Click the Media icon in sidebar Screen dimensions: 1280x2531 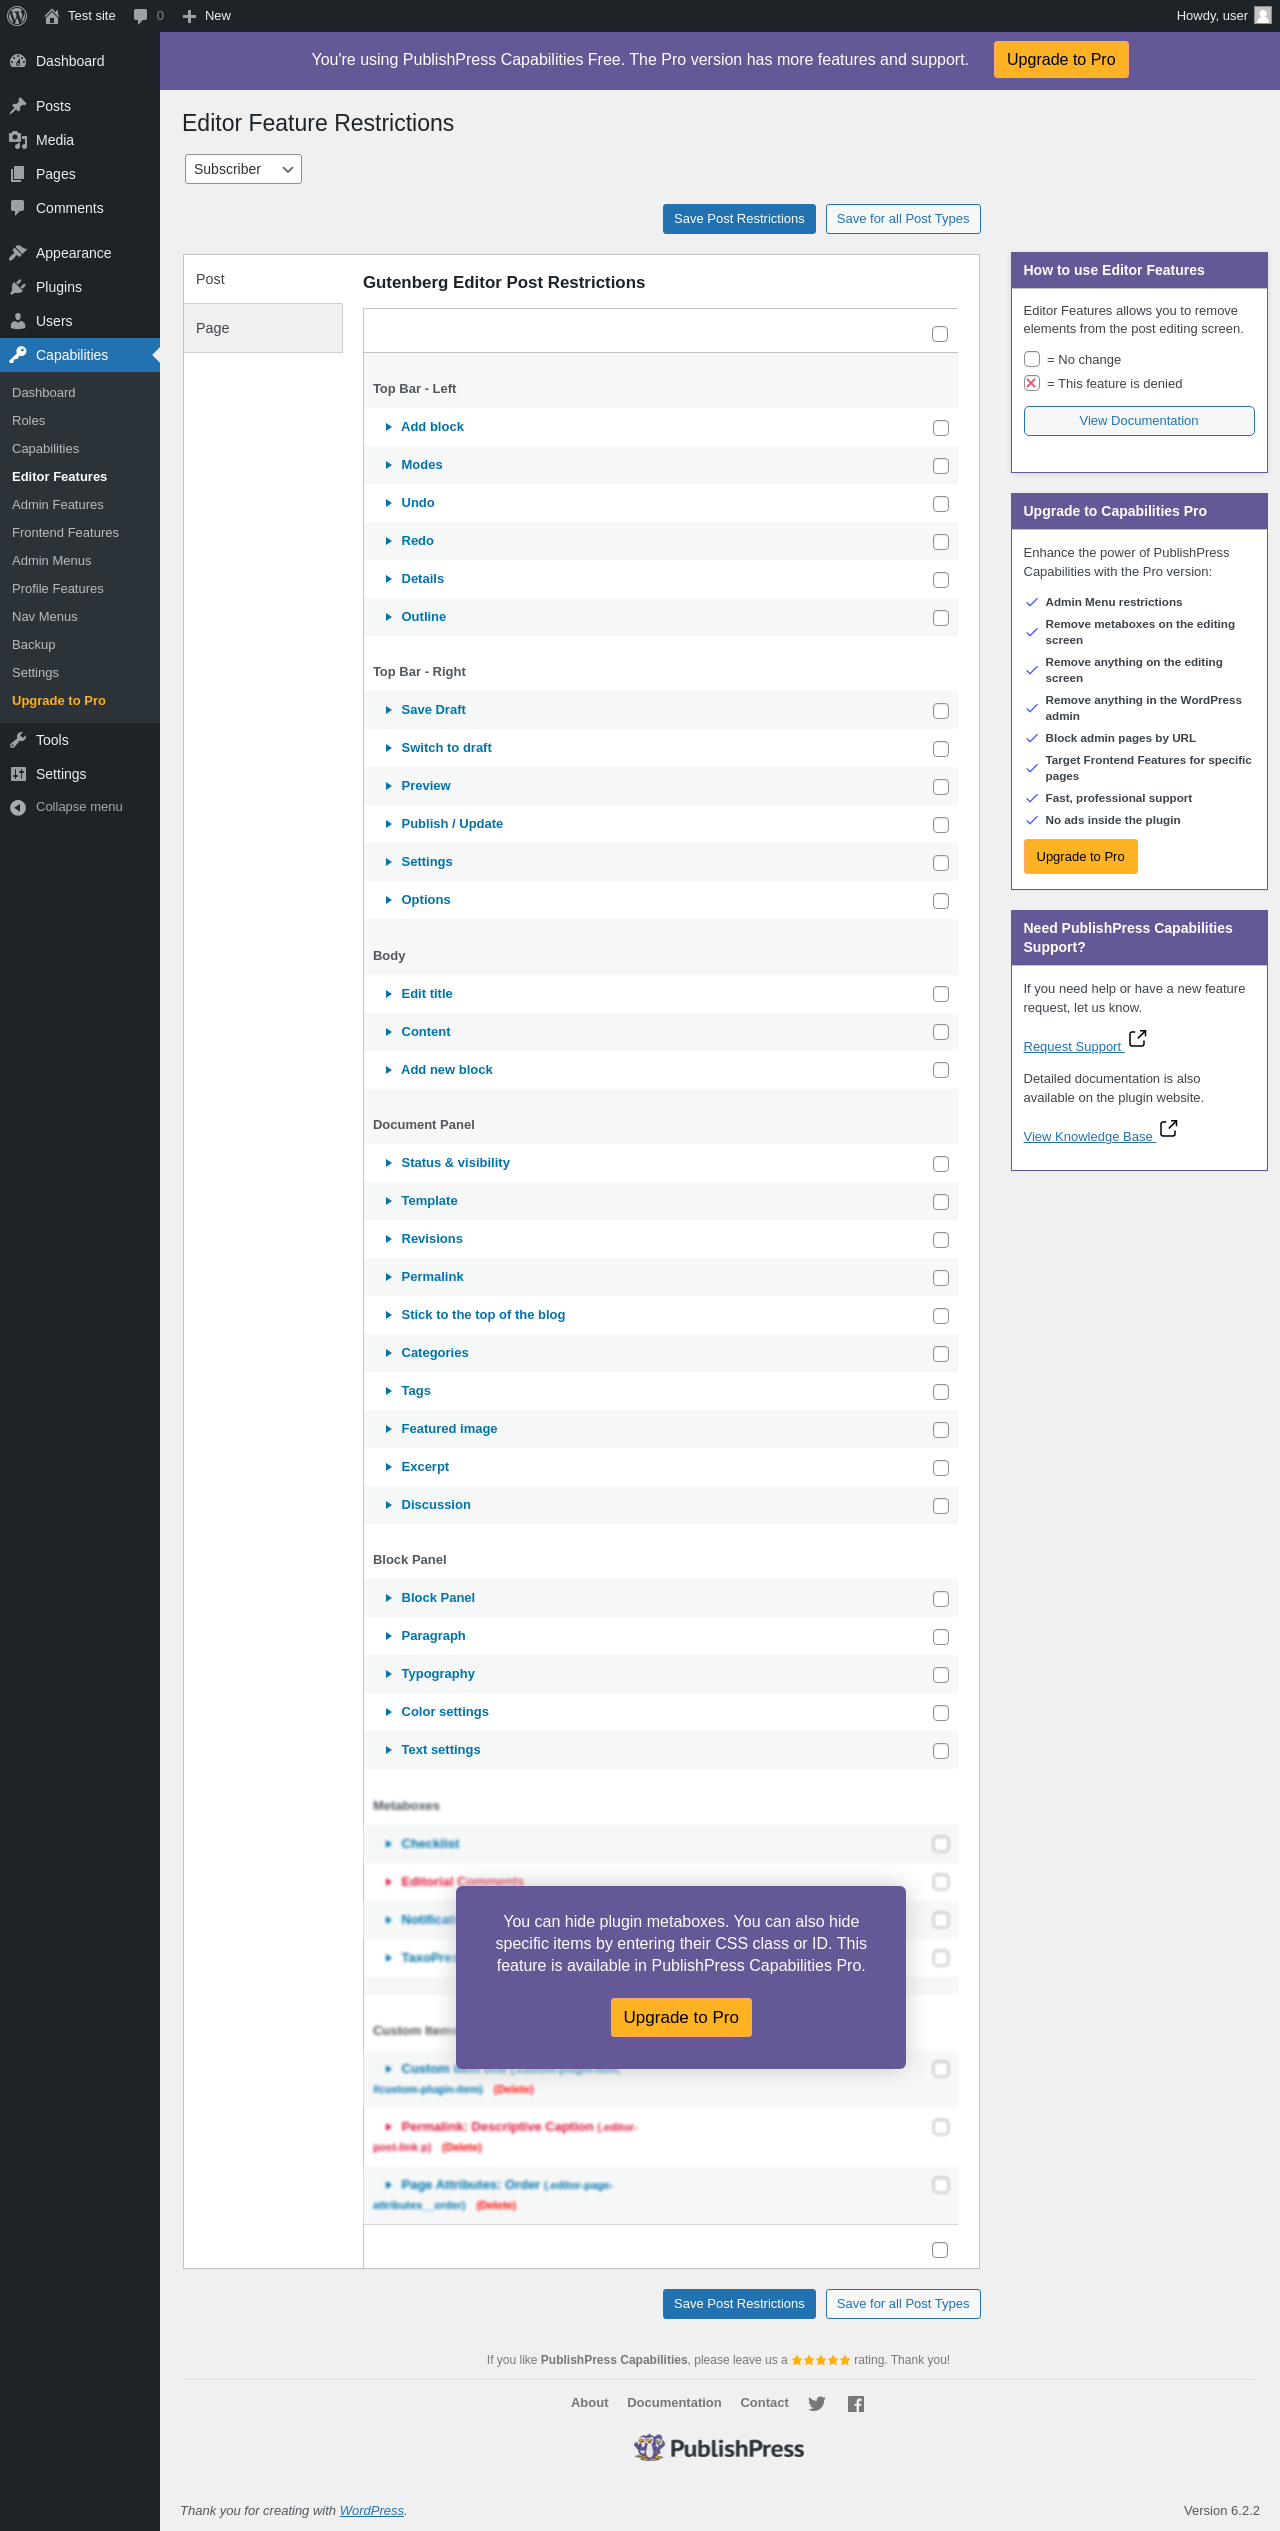[x=18, y=140]
